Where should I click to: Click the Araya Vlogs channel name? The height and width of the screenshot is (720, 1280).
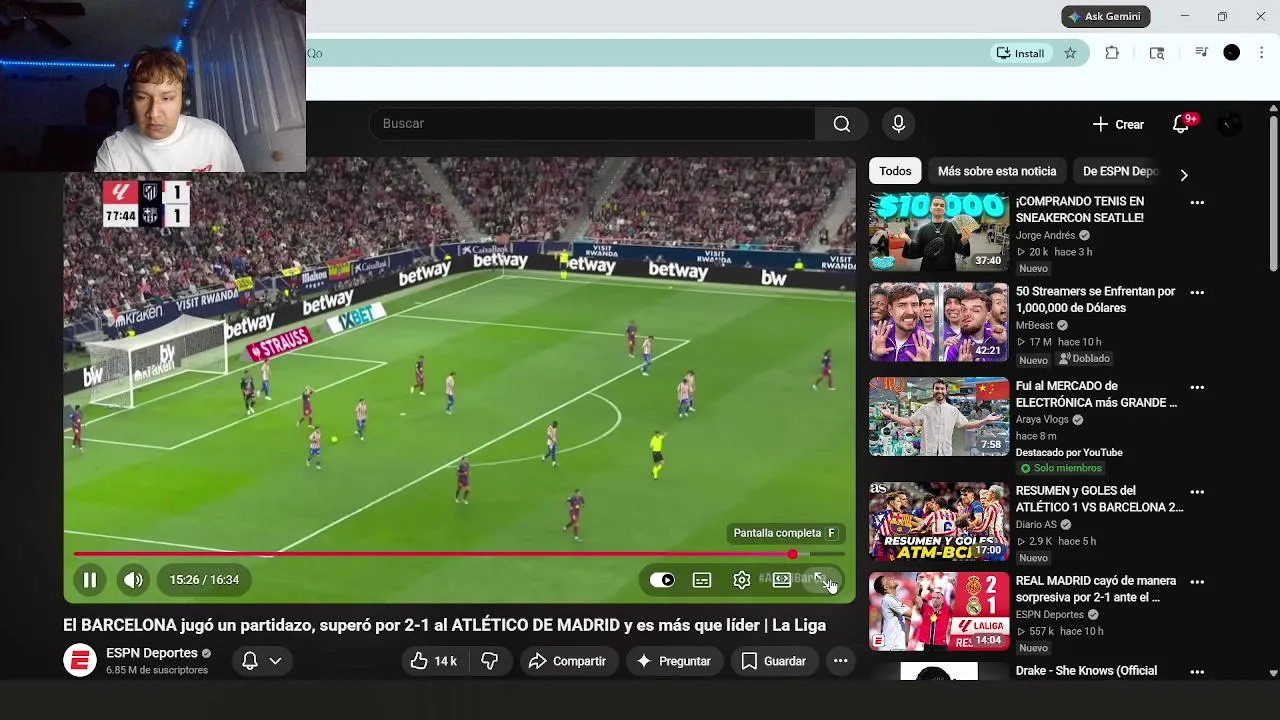tap(1042, 420)
